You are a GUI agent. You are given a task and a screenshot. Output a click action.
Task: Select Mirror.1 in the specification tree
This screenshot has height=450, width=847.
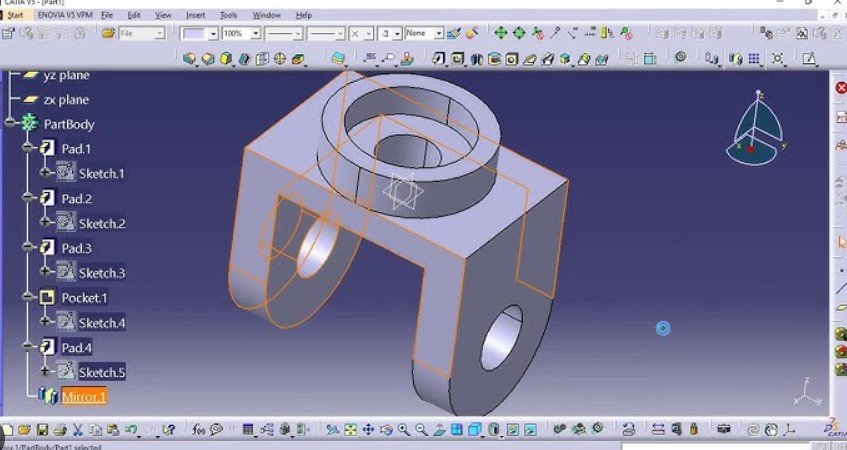click(x=83, y=397)
